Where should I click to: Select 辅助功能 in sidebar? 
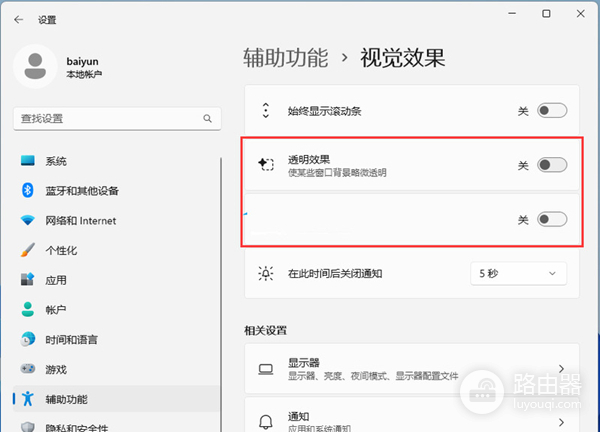click(116, 399)
